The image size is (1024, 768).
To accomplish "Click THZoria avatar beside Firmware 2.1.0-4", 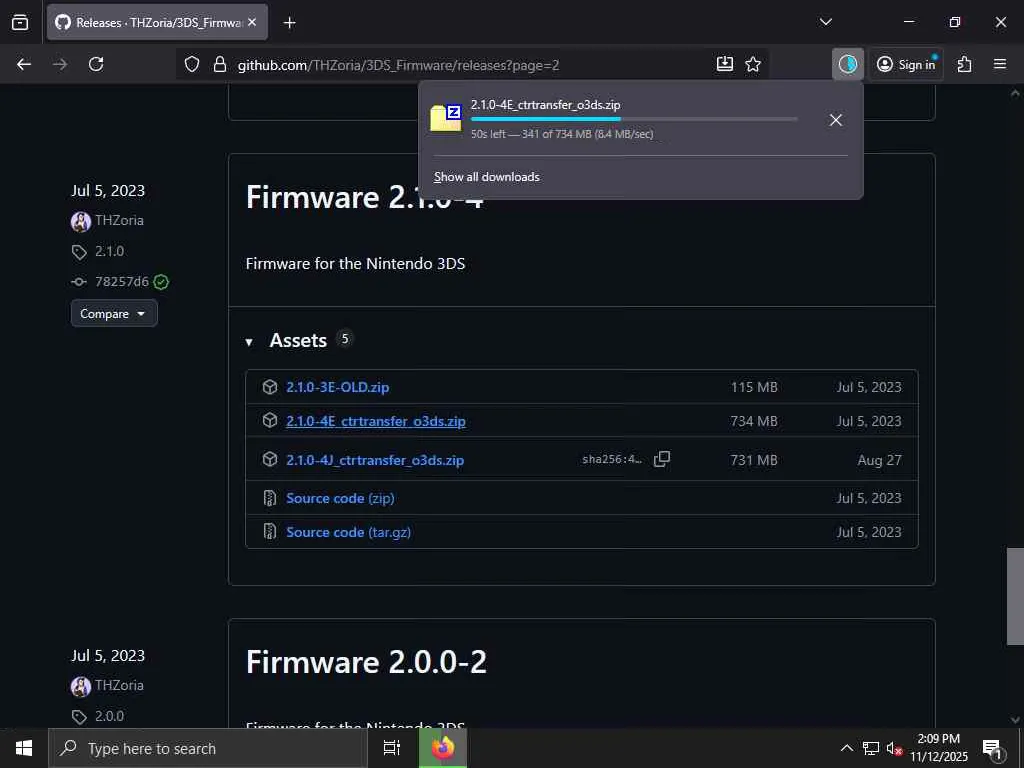I will (x=81, y=221).
